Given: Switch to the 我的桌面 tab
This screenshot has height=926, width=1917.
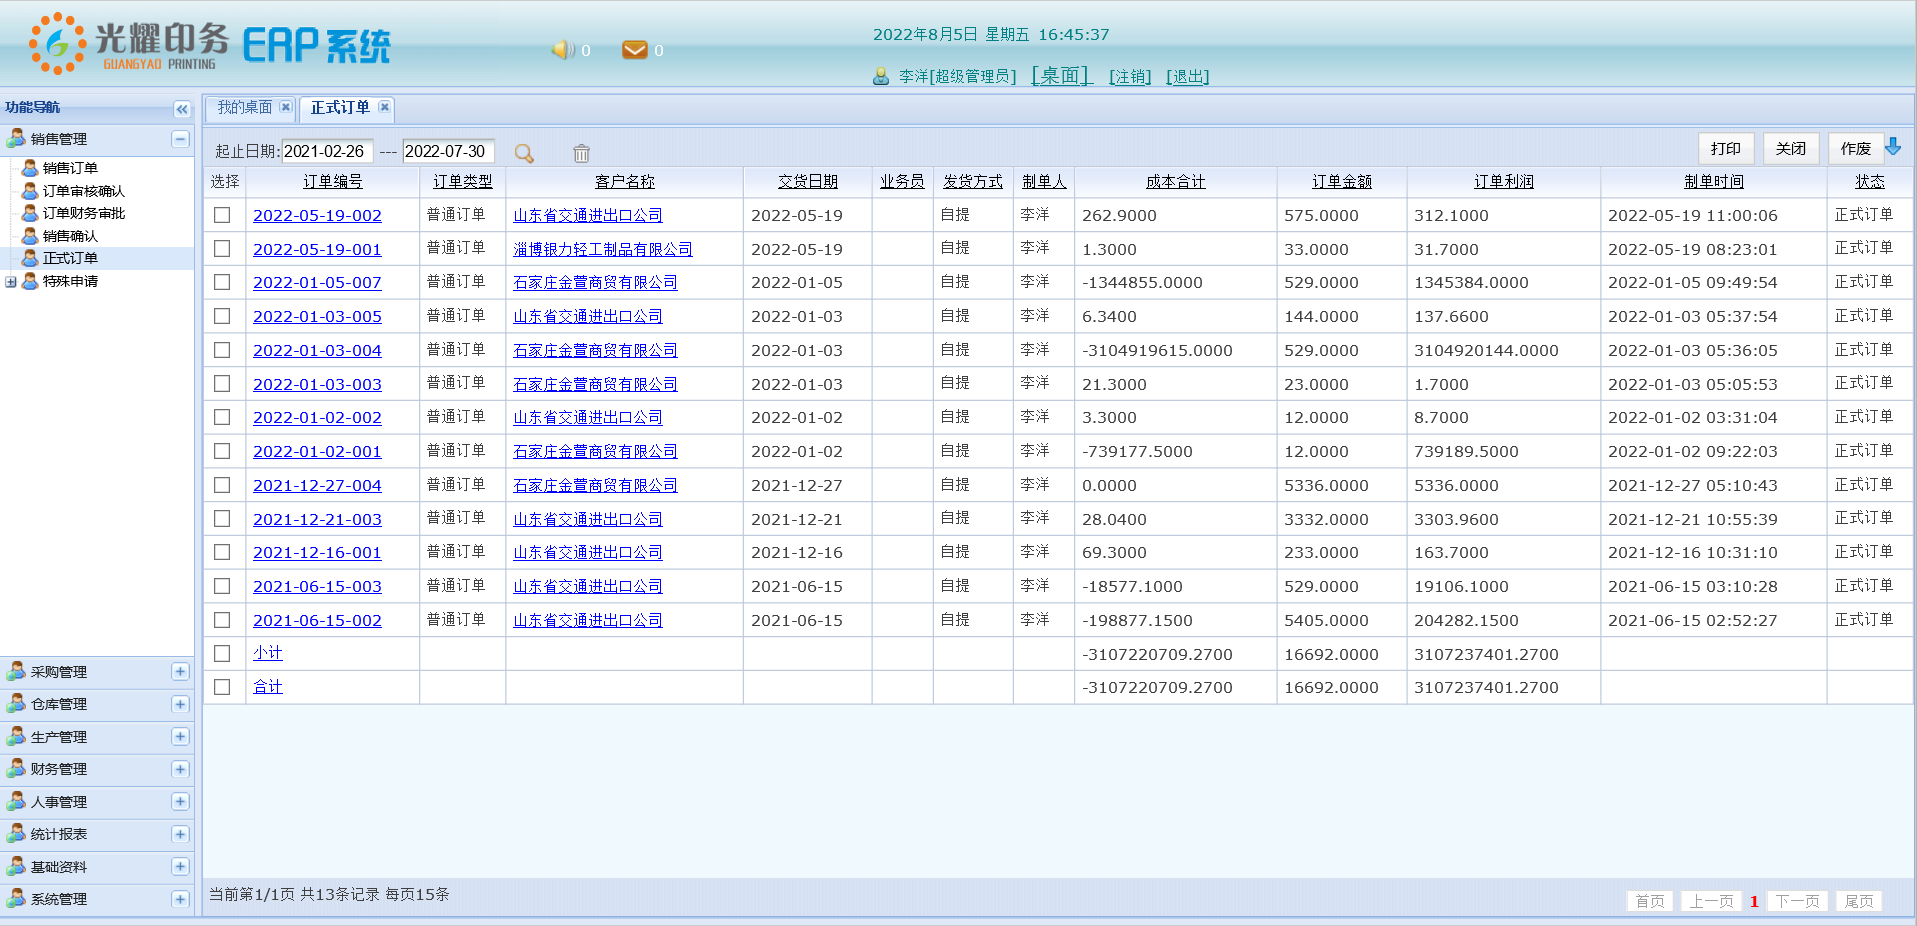Looking at the screenshot, I should tap(244, 107).
